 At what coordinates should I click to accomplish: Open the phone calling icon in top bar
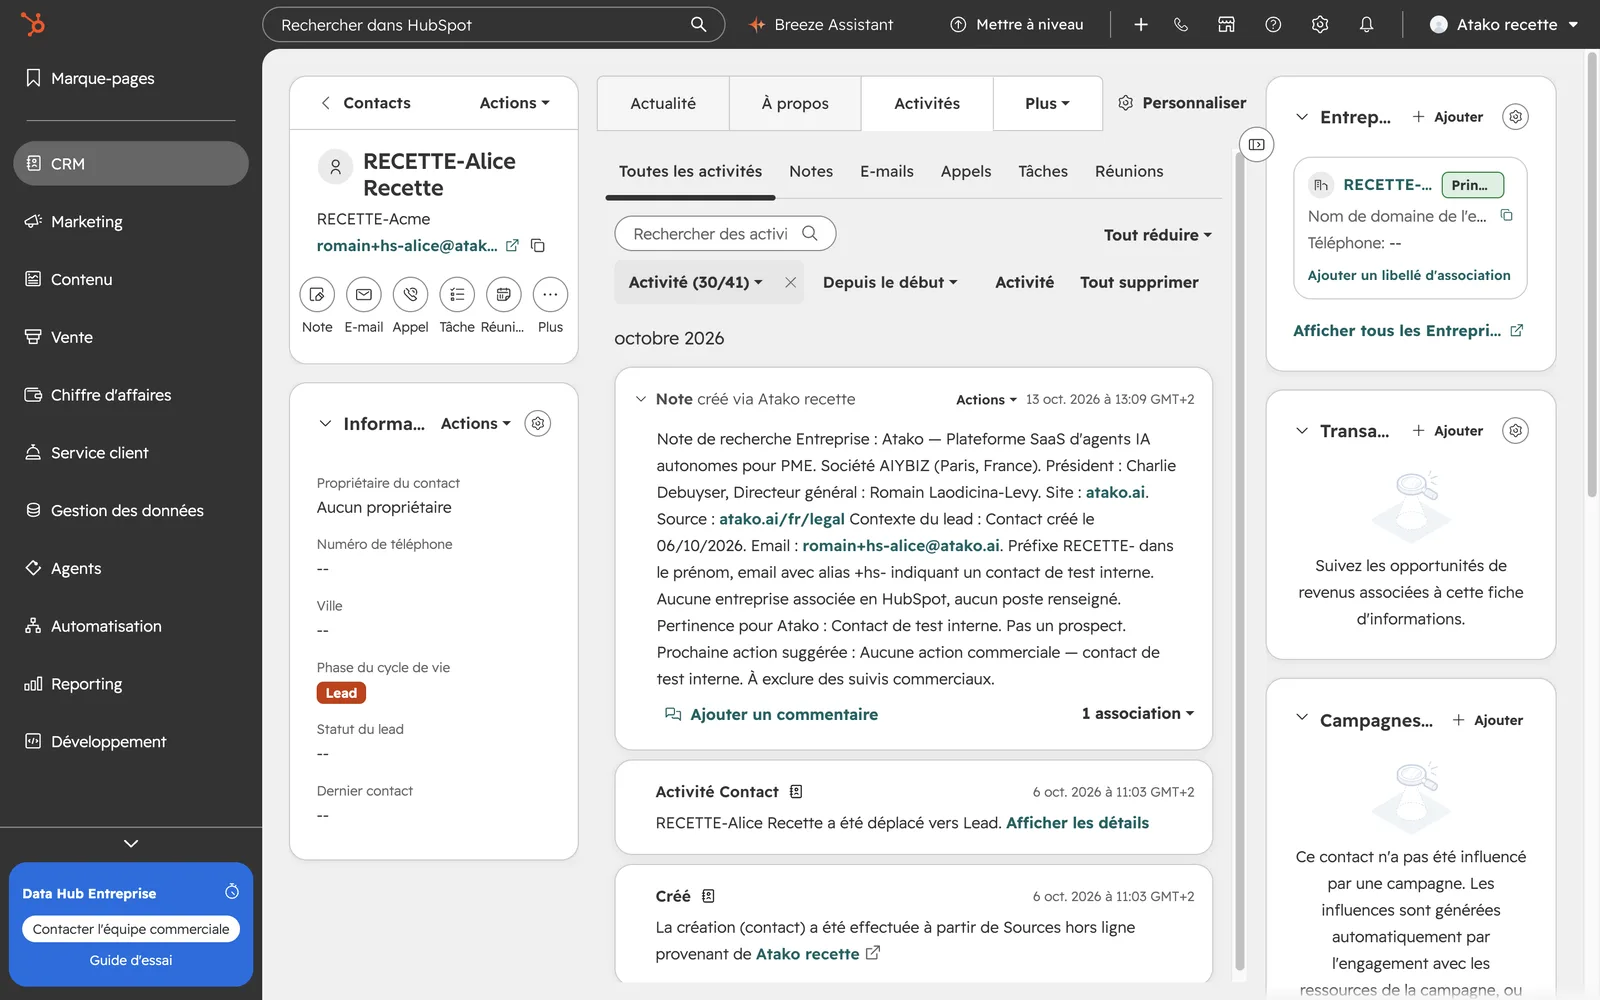1181,25
